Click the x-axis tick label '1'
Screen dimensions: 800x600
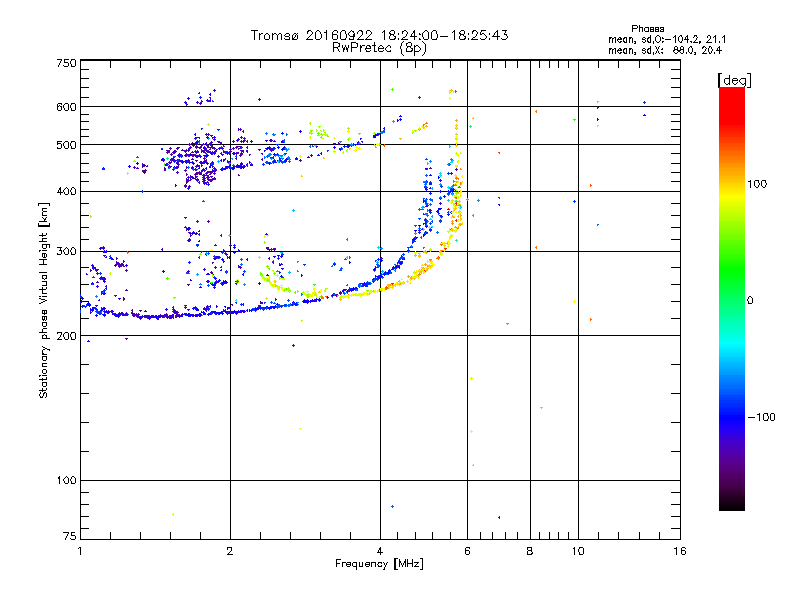tap(80, 551)
